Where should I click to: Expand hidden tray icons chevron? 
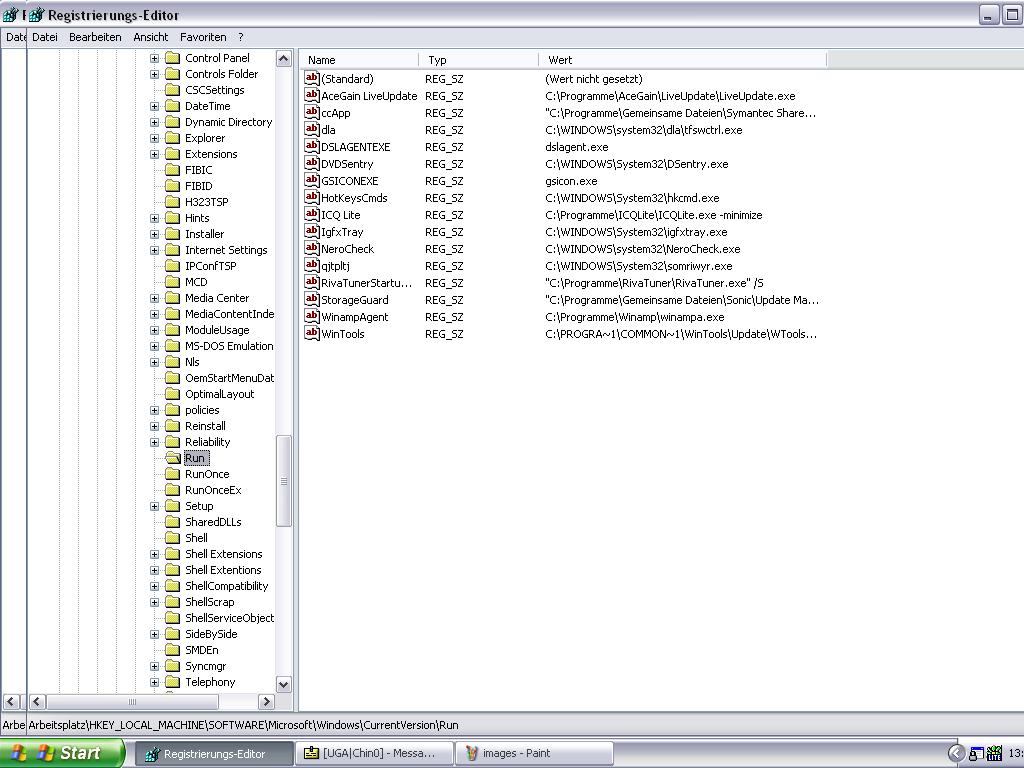pyautogui.click(x=956, y=754)
